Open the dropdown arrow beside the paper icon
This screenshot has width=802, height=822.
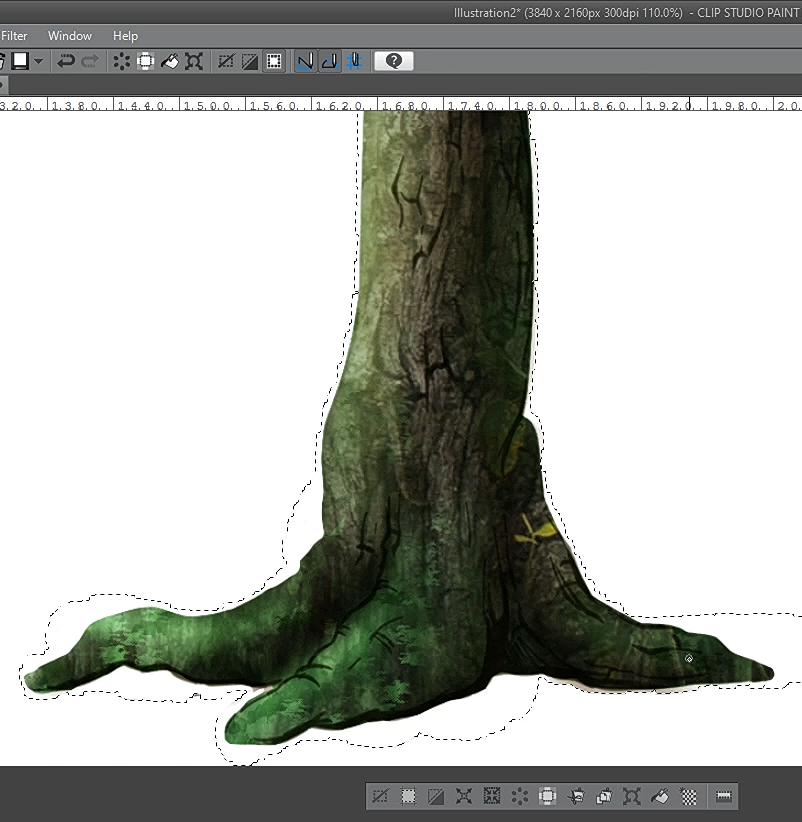point(38,60)
